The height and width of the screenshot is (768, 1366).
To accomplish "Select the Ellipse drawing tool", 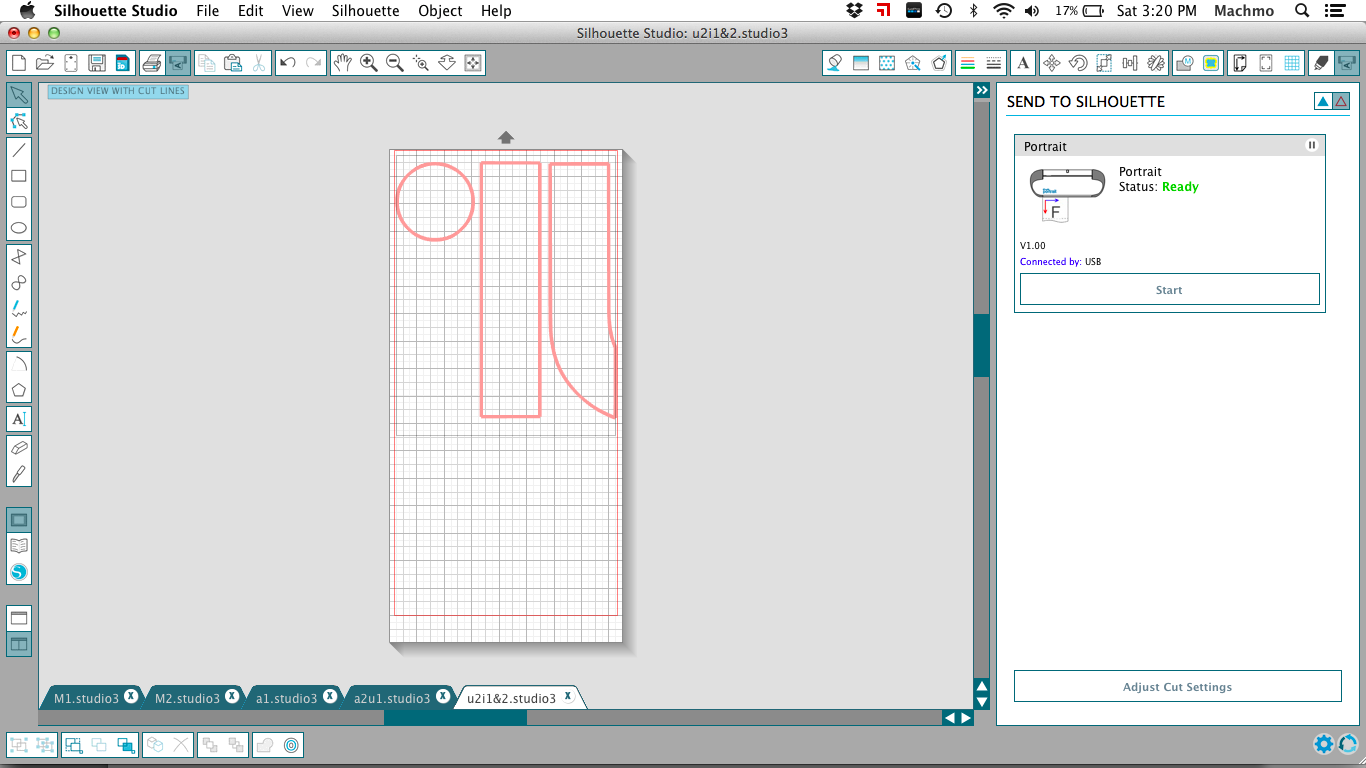I will click(x=19, y=228).
